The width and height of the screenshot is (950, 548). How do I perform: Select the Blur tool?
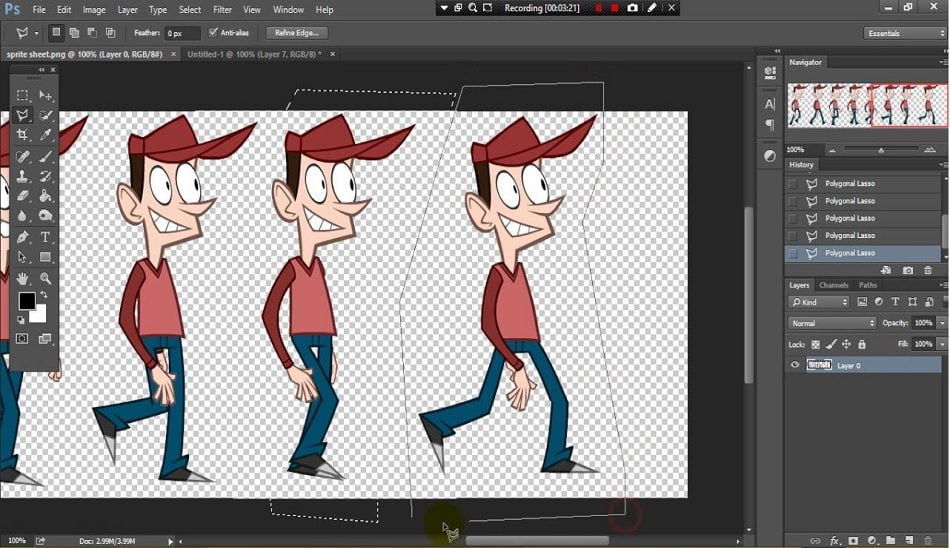tap(22, 216)
